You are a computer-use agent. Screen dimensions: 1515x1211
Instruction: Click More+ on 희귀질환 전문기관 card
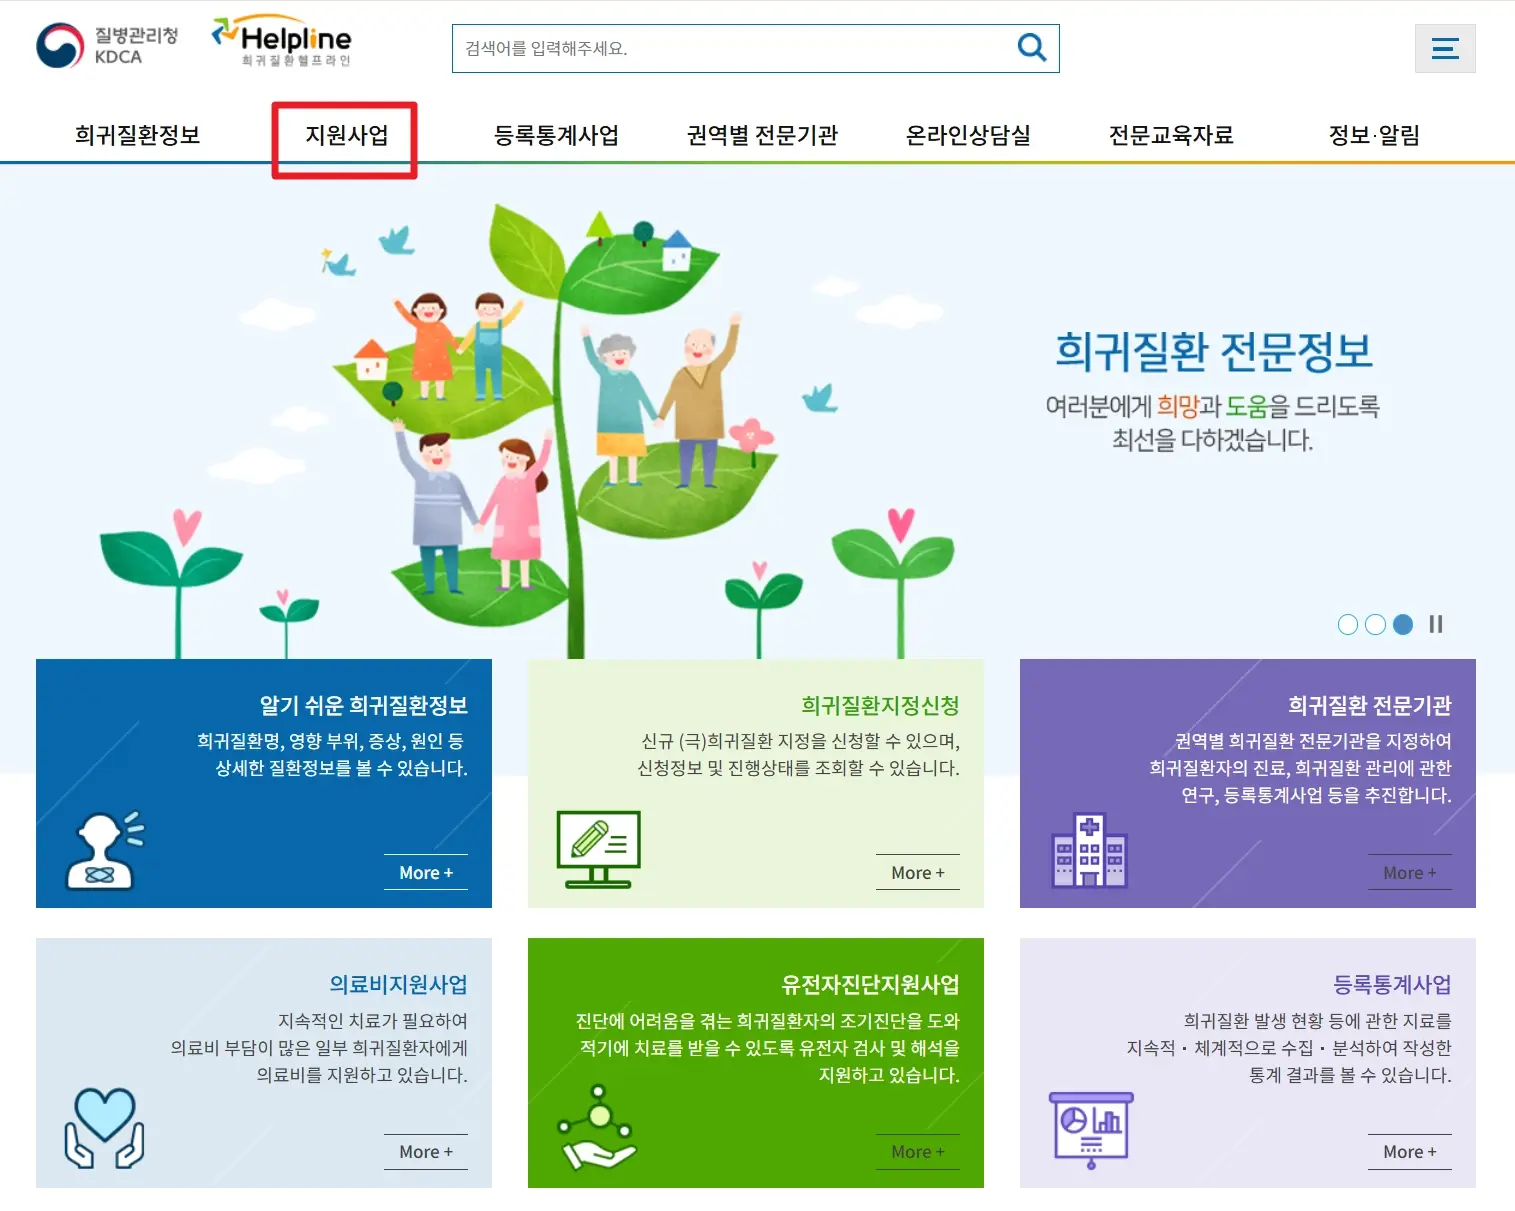[1409, 872]
